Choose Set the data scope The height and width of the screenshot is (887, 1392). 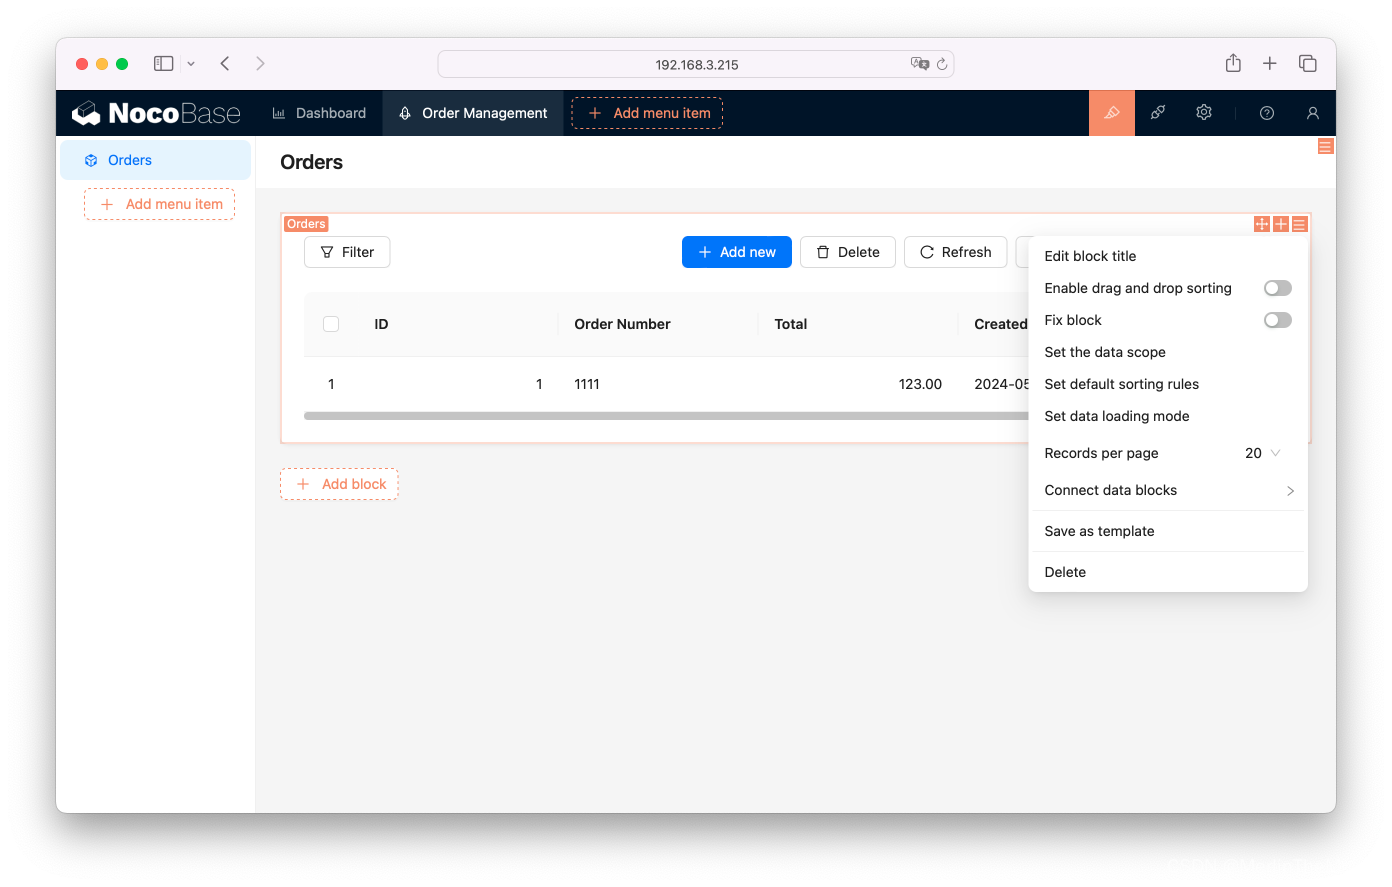pos(1168,352)
